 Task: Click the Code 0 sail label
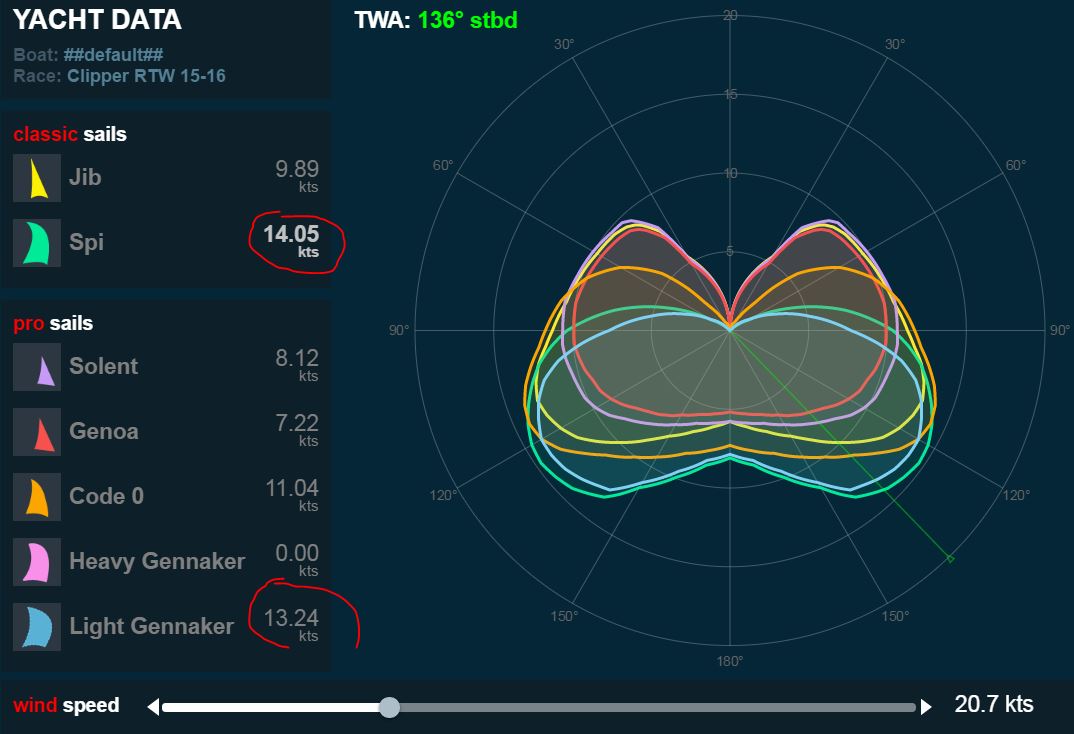pos(106,496)
